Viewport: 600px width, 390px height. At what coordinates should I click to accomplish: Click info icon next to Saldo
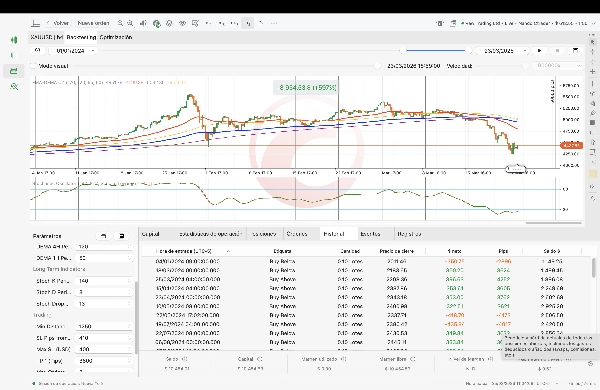pos(185,359)
